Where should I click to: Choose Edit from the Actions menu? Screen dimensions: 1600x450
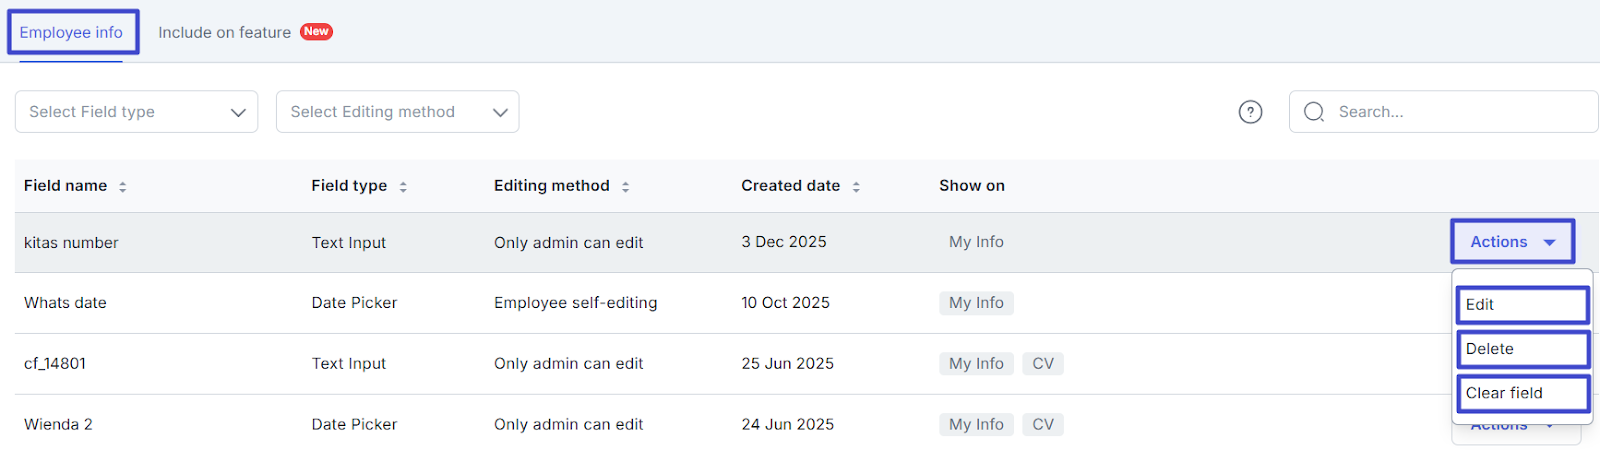click(x=1522, y=305)
